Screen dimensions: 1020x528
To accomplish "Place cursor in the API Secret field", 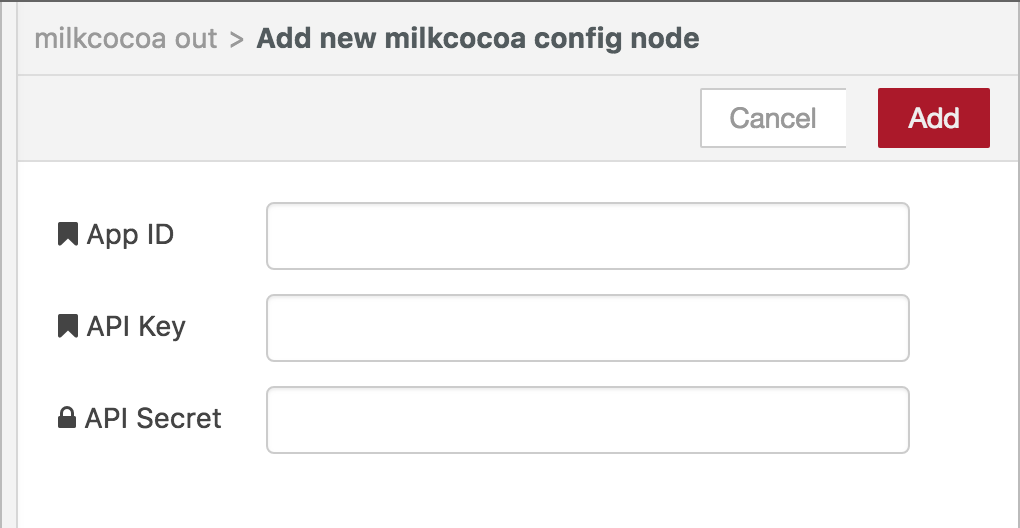I will [587, 419].
